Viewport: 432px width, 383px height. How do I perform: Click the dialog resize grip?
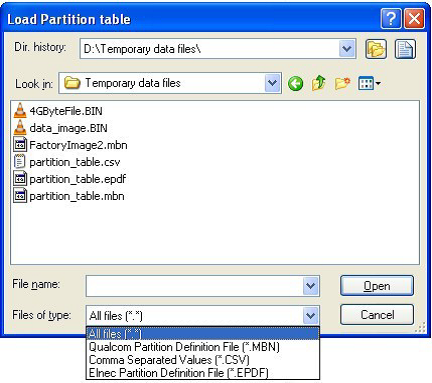point(420,327)
